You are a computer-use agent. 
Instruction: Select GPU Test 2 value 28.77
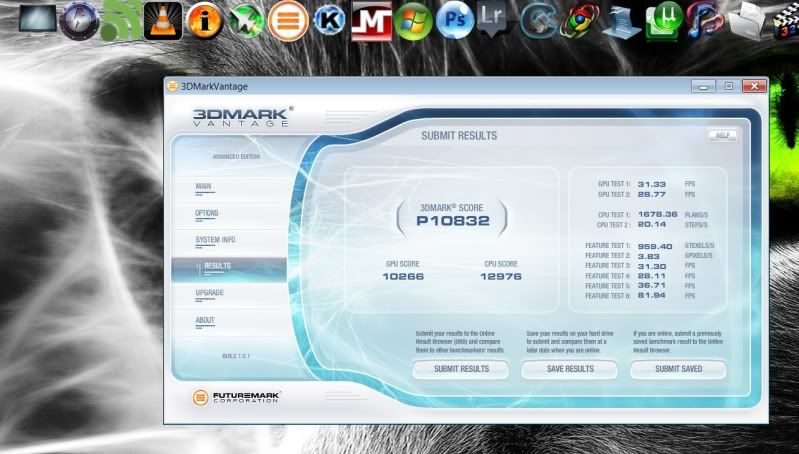[651, 195]
